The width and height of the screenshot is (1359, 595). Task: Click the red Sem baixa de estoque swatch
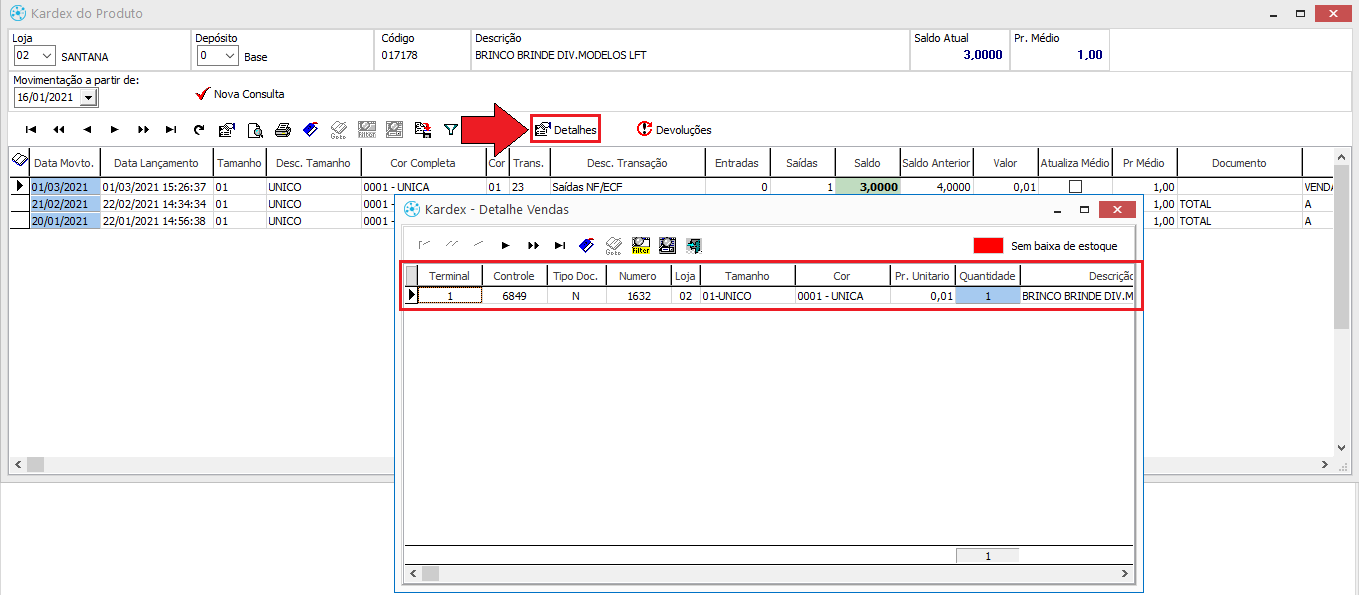[988, 245]
